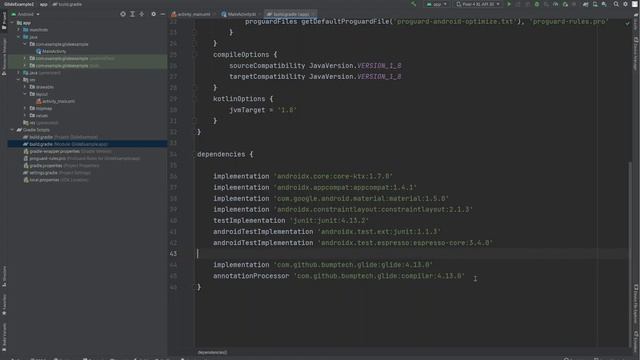Click the jvmTarget = '1.8' line
The image size is (640, 360).
263,110
